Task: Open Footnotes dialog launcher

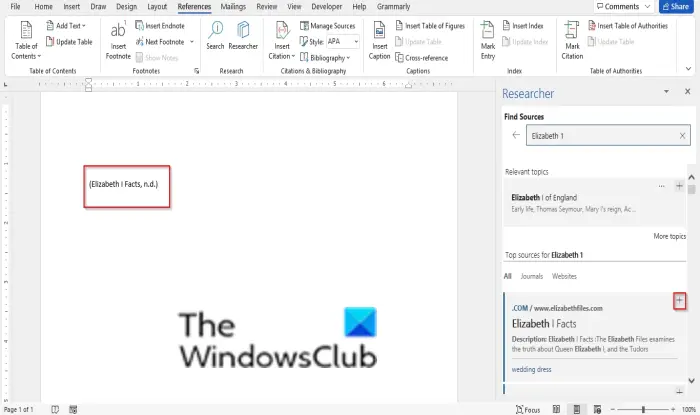Action: click(x=196, y=71)
